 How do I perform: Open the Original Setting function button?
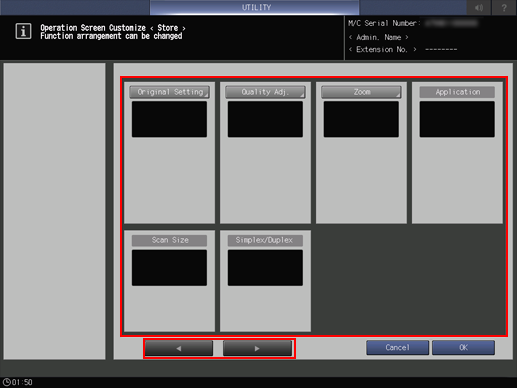click(169, 92)
